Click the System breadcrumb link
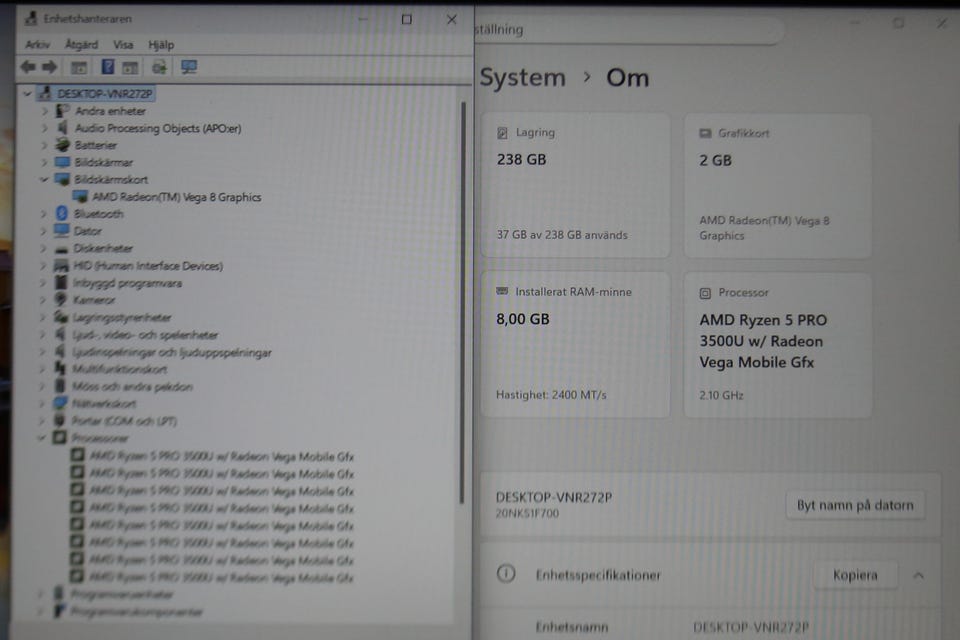 [522, 78]
